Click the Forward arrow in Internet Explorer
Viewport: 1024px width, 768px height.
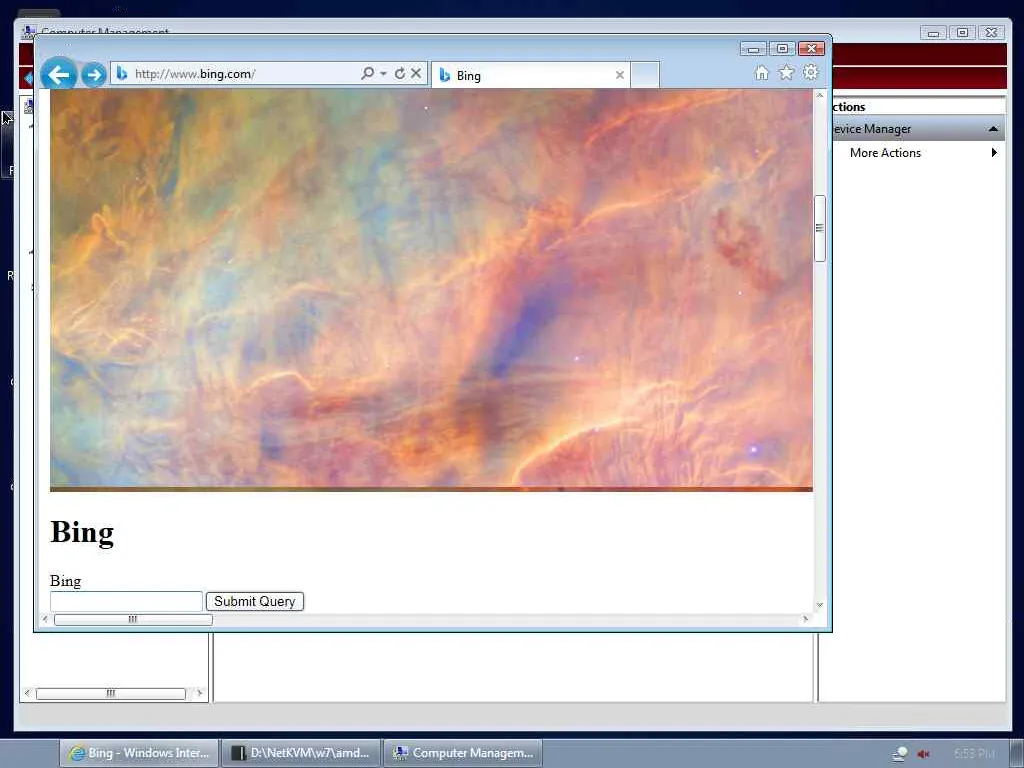(93, 74)
